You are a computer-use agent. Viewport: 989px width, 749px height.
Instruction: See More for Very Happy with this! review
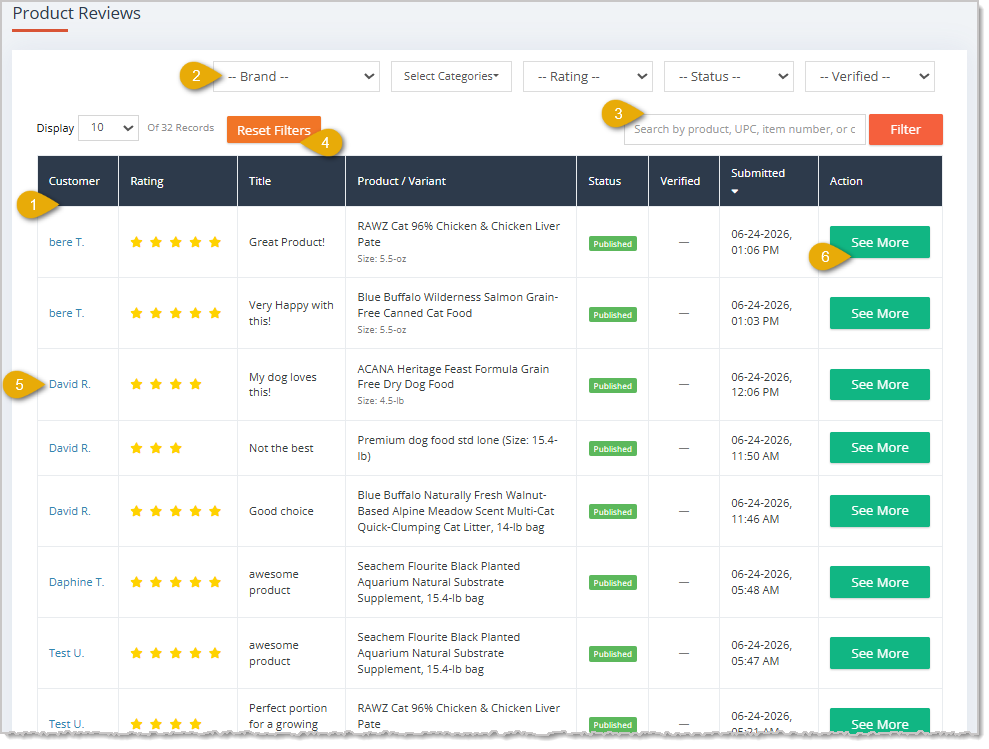click(x=879, y=313)
